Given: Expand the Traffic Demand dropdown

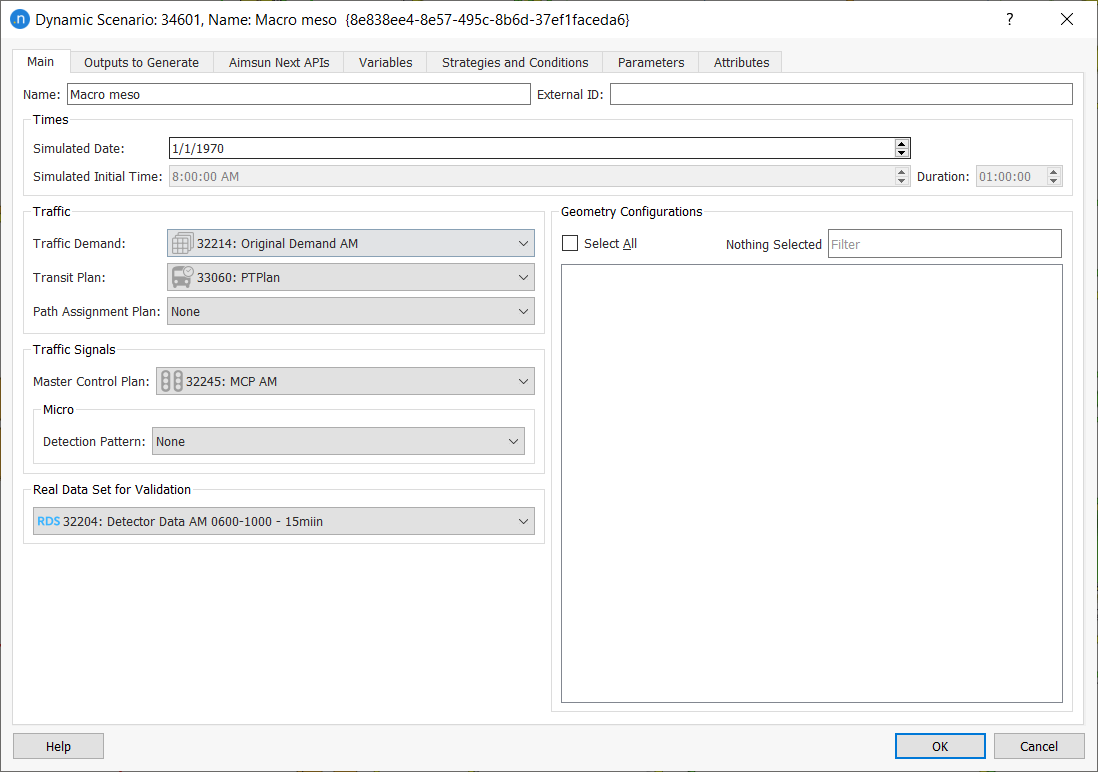Looking at the screenshot, I should click(x=523, y=244).
